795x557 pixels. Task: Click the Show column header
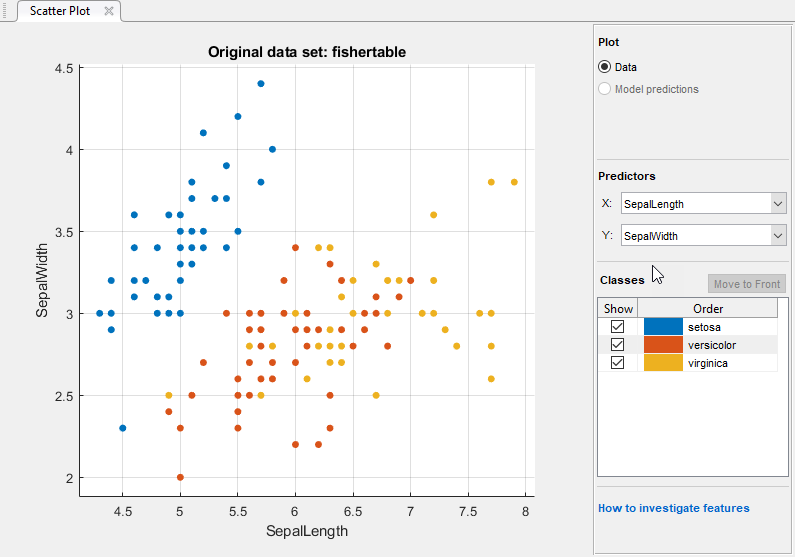(618, 308)
